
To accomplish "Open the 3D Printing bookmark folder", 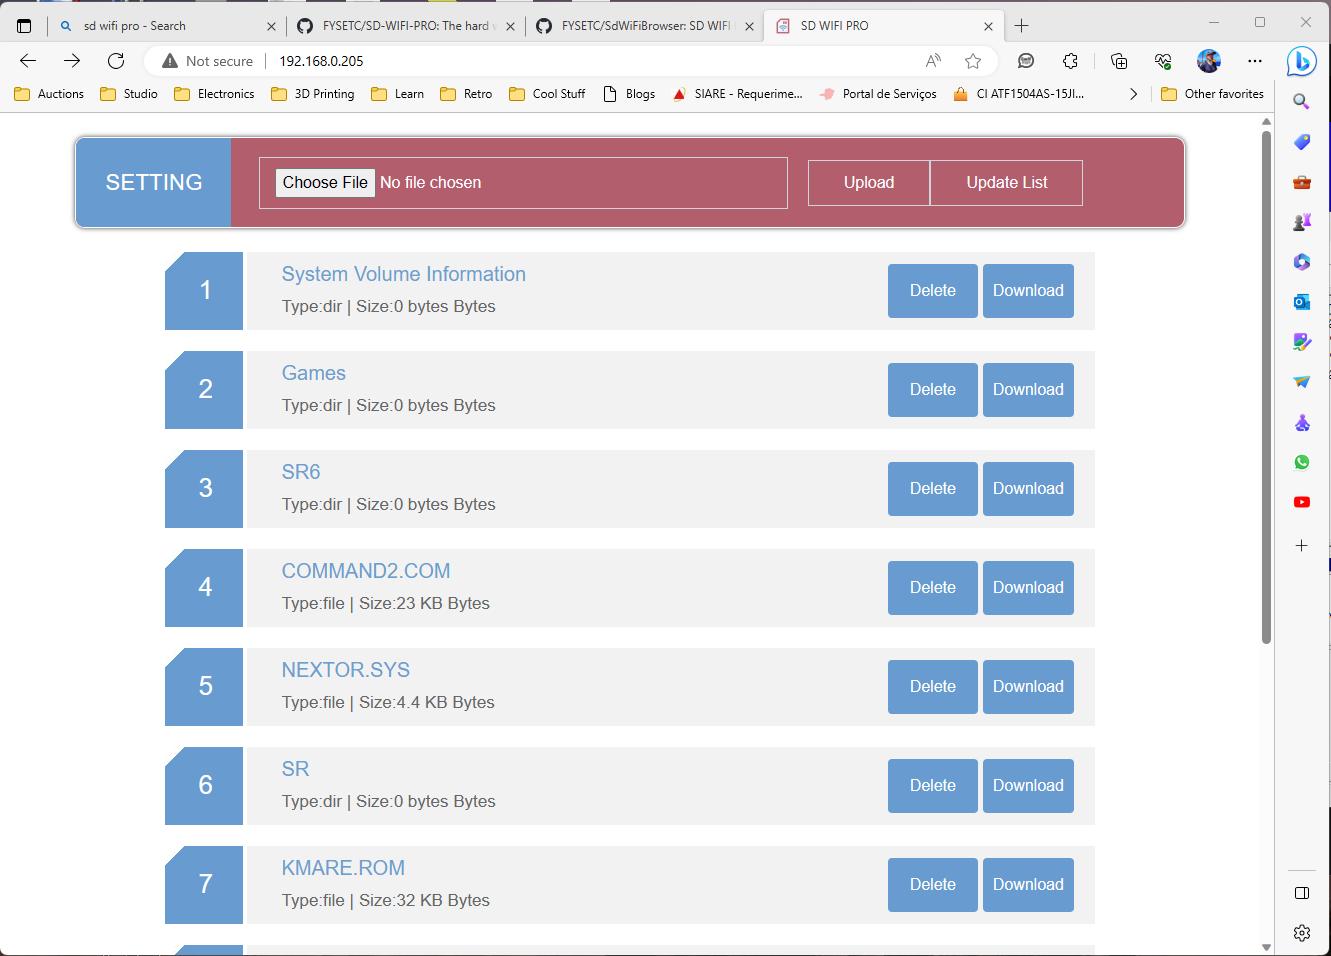I will pyautogui.click(x=312, y=94).
